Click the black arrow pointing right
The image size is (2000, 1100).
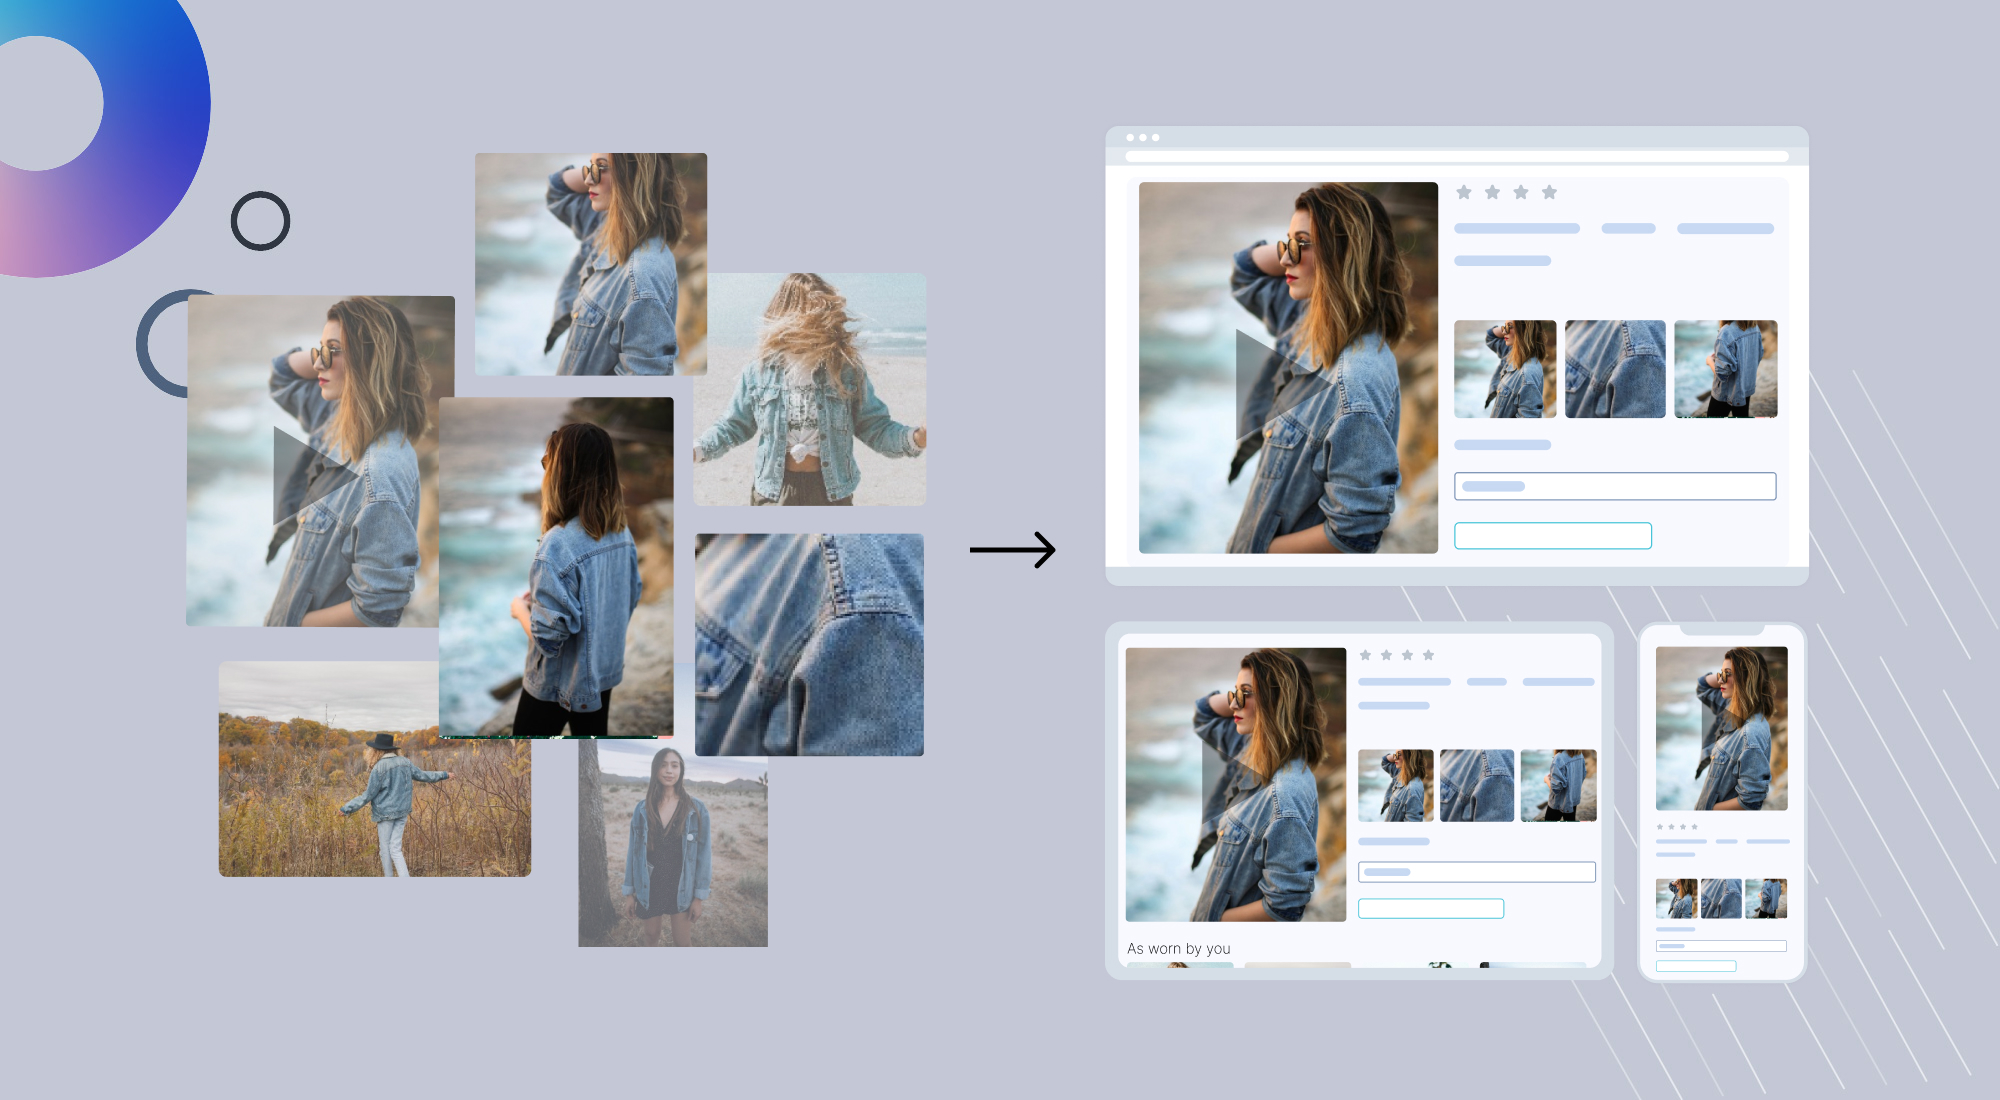1012,549
